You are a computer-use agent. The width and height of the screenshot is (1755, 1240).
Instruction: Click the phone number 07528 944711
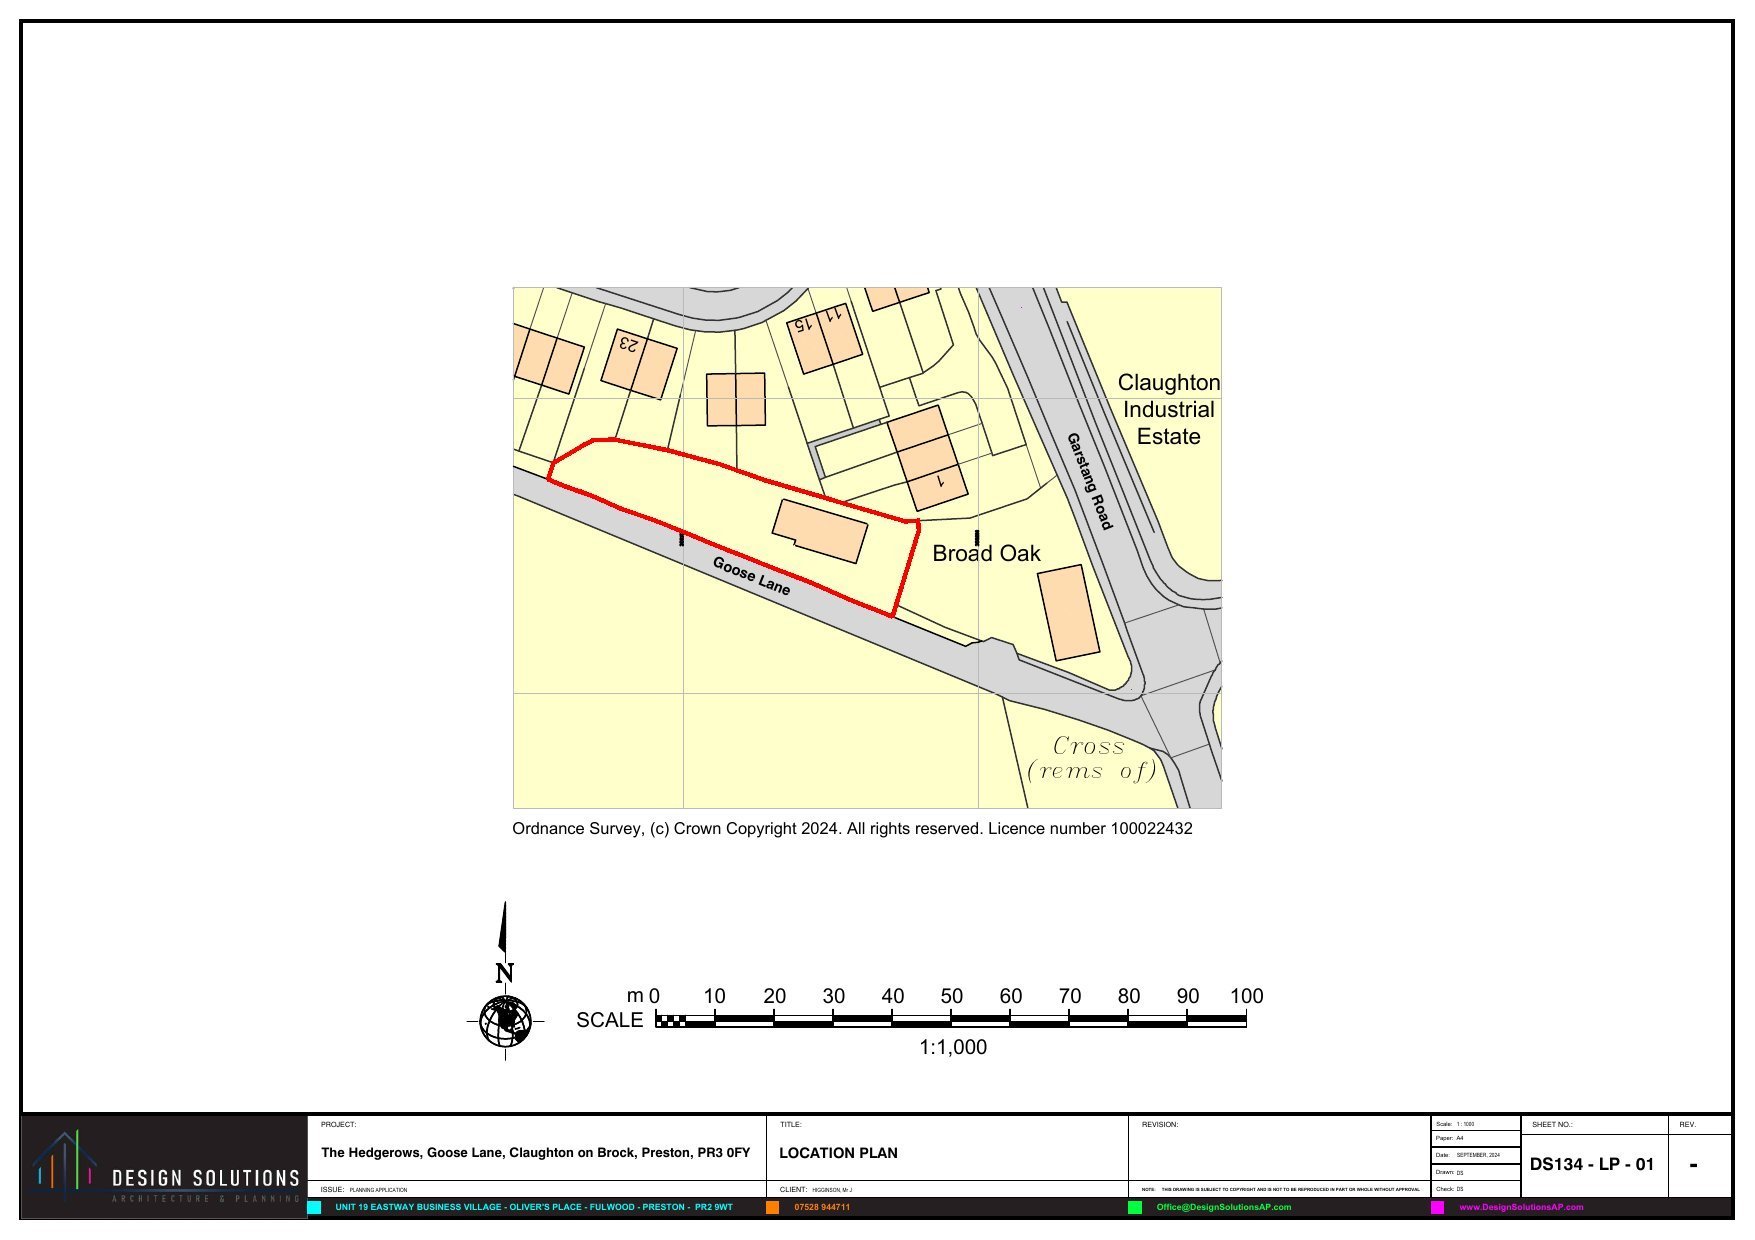(x=822, y=1207)
